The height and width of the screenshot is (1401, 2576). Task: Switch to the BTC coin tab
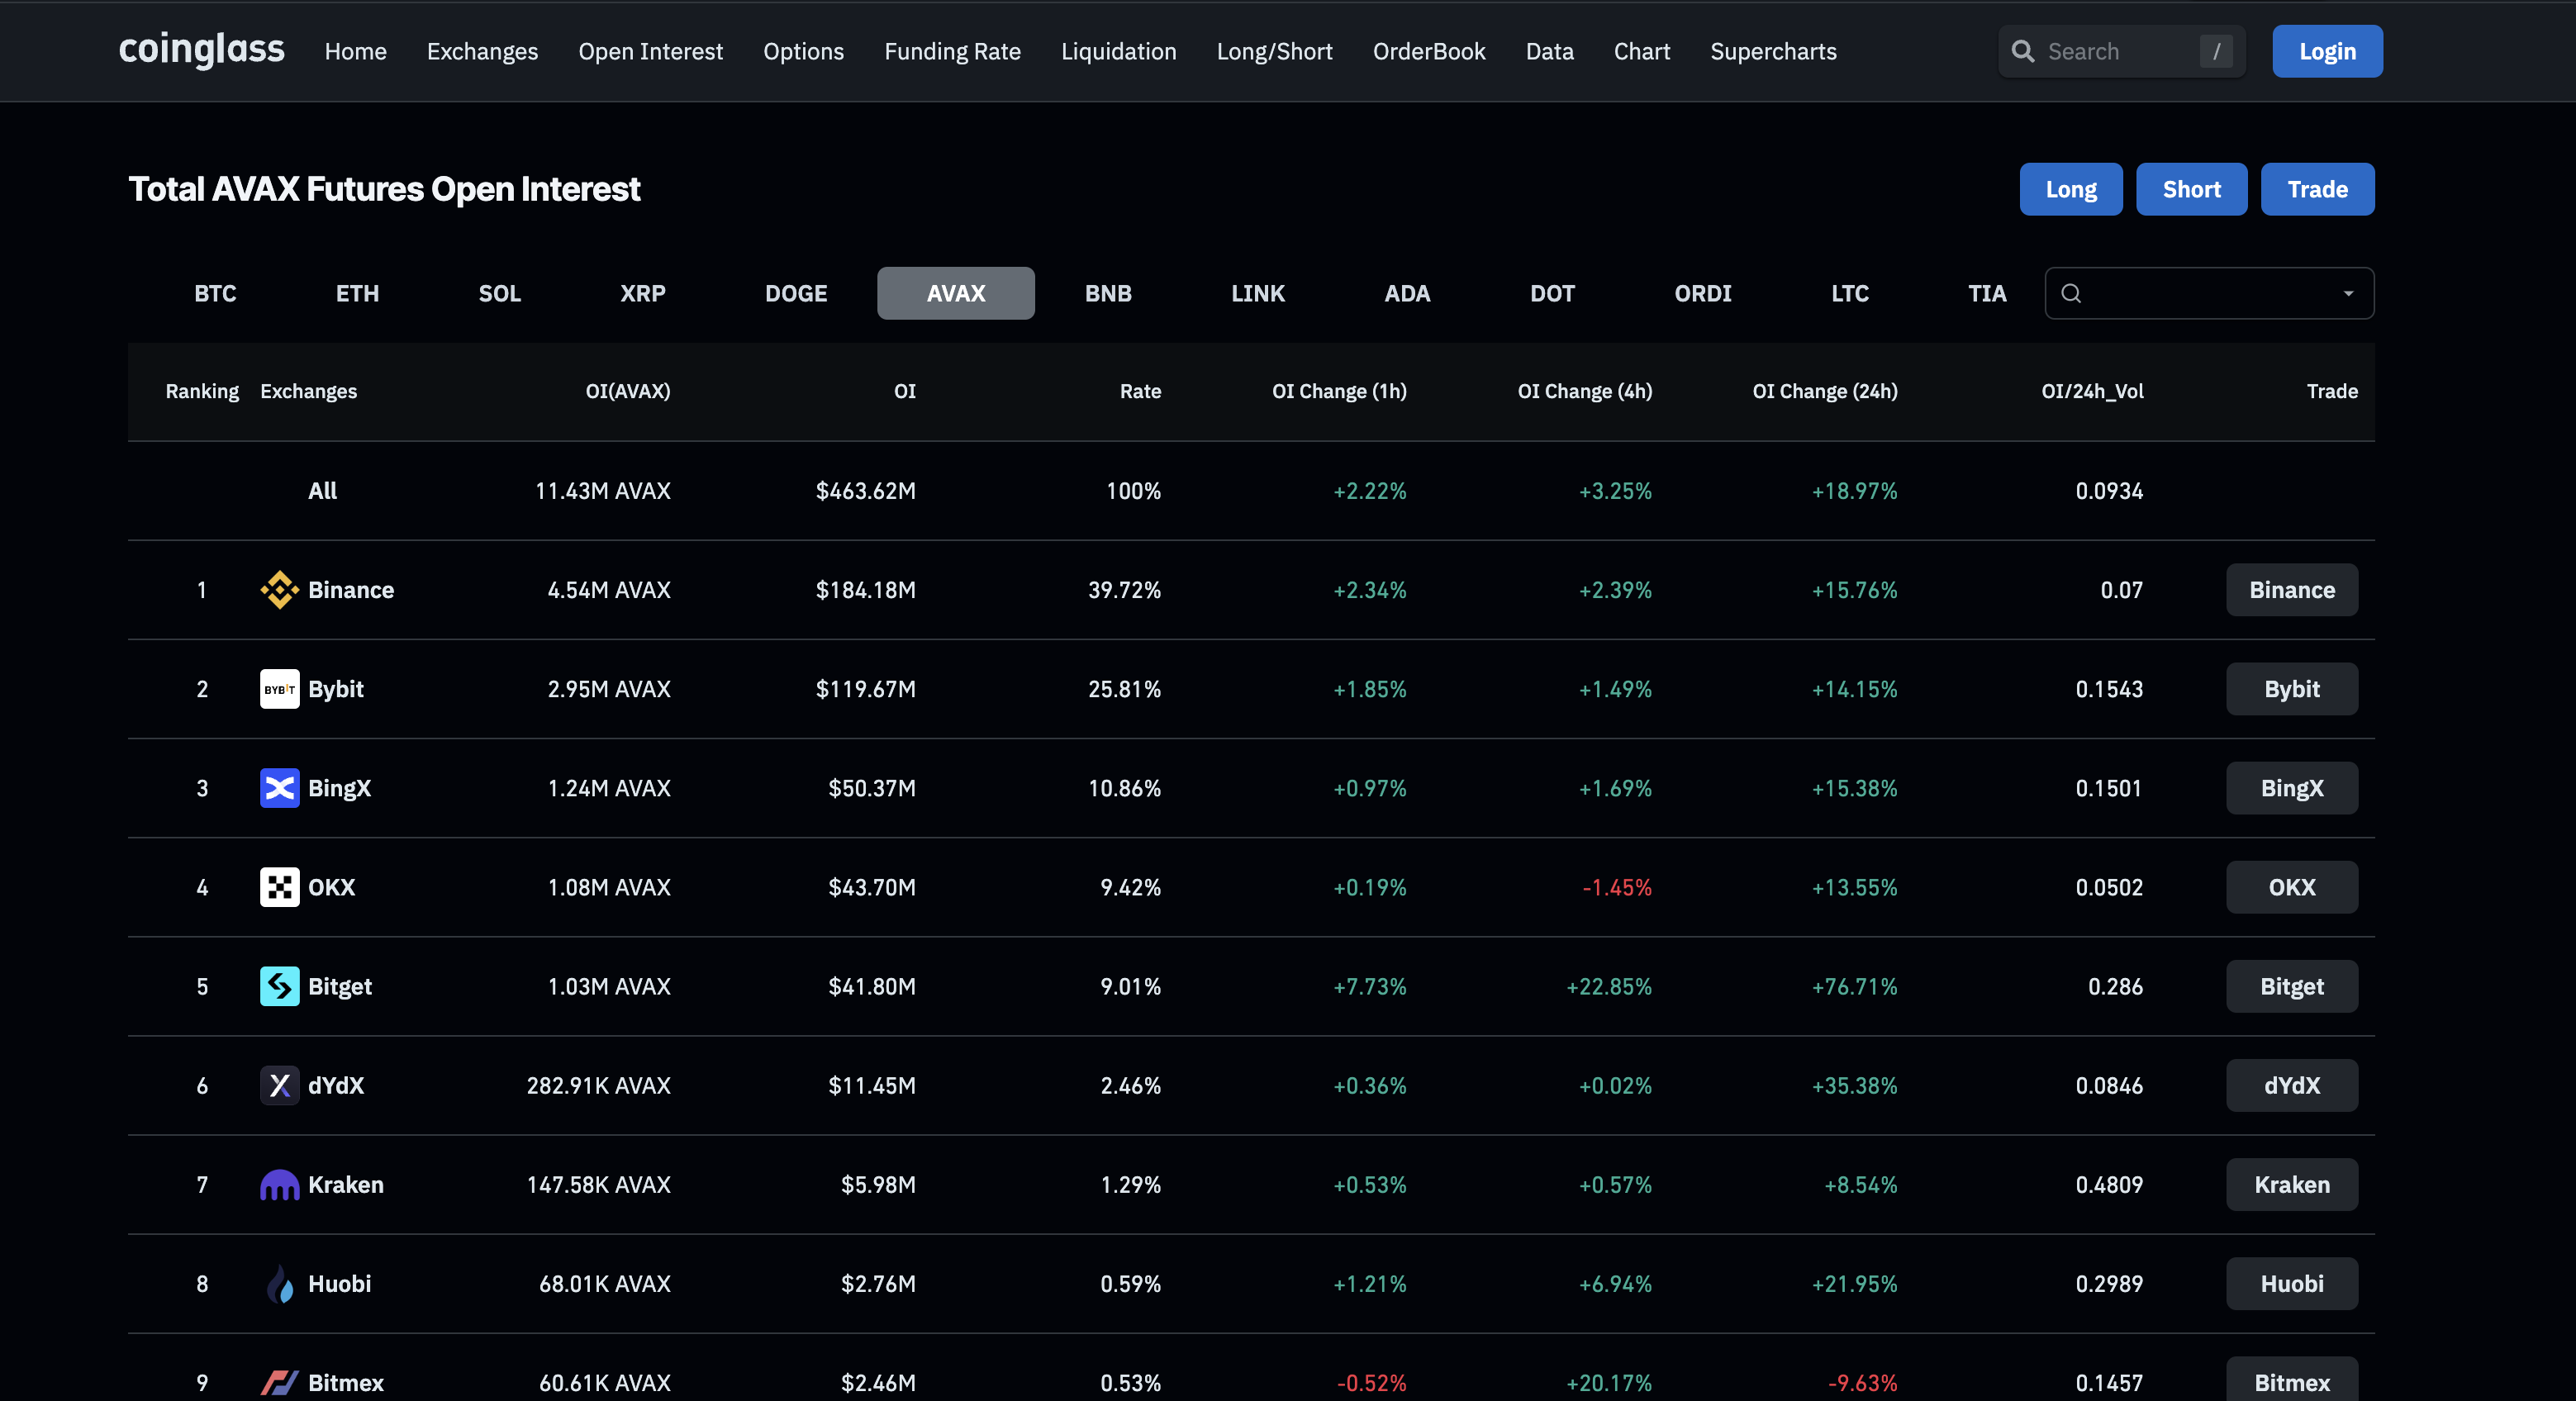(215, 294)
